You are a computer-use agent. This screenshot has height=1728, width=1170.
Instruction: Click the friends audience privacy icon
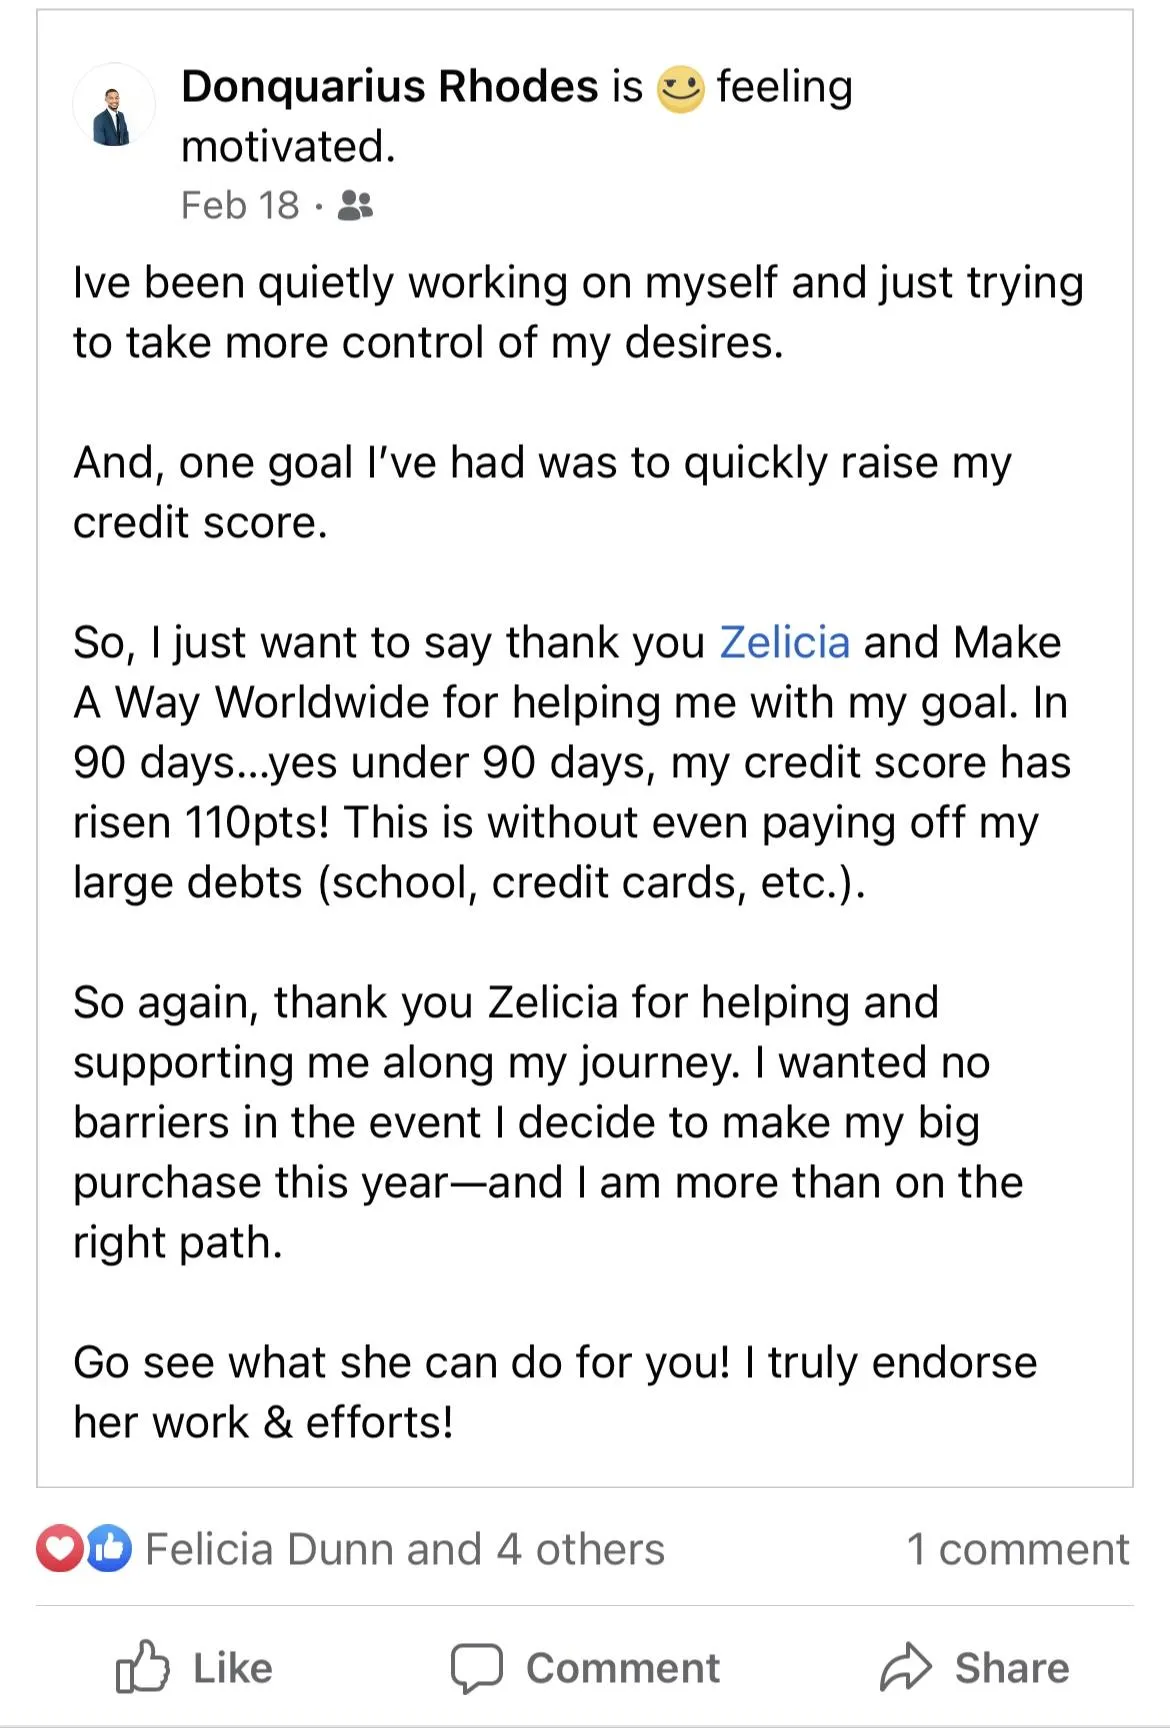click(355, 205)
